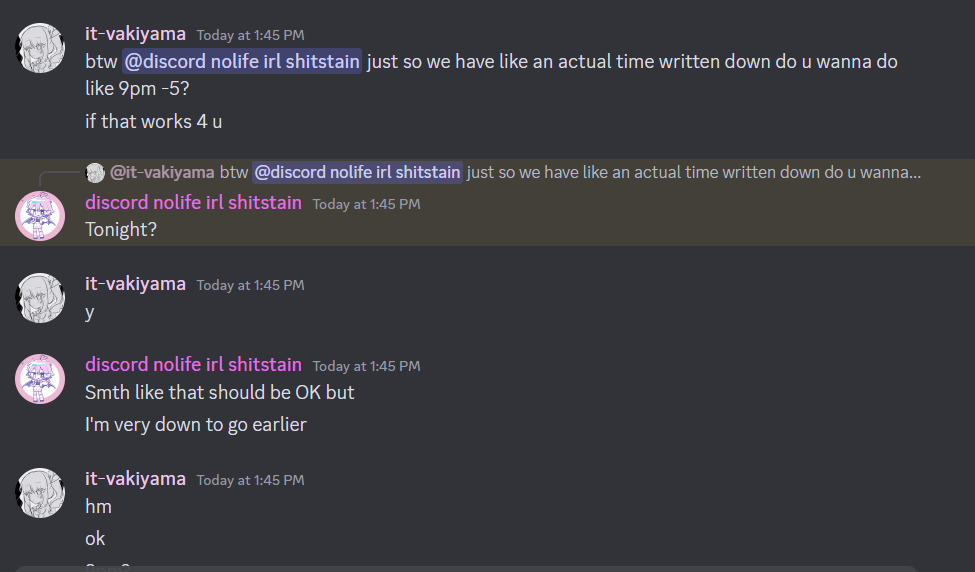
Task: Click the tiny avatar in the reply preview
Action: click(95, 172)
